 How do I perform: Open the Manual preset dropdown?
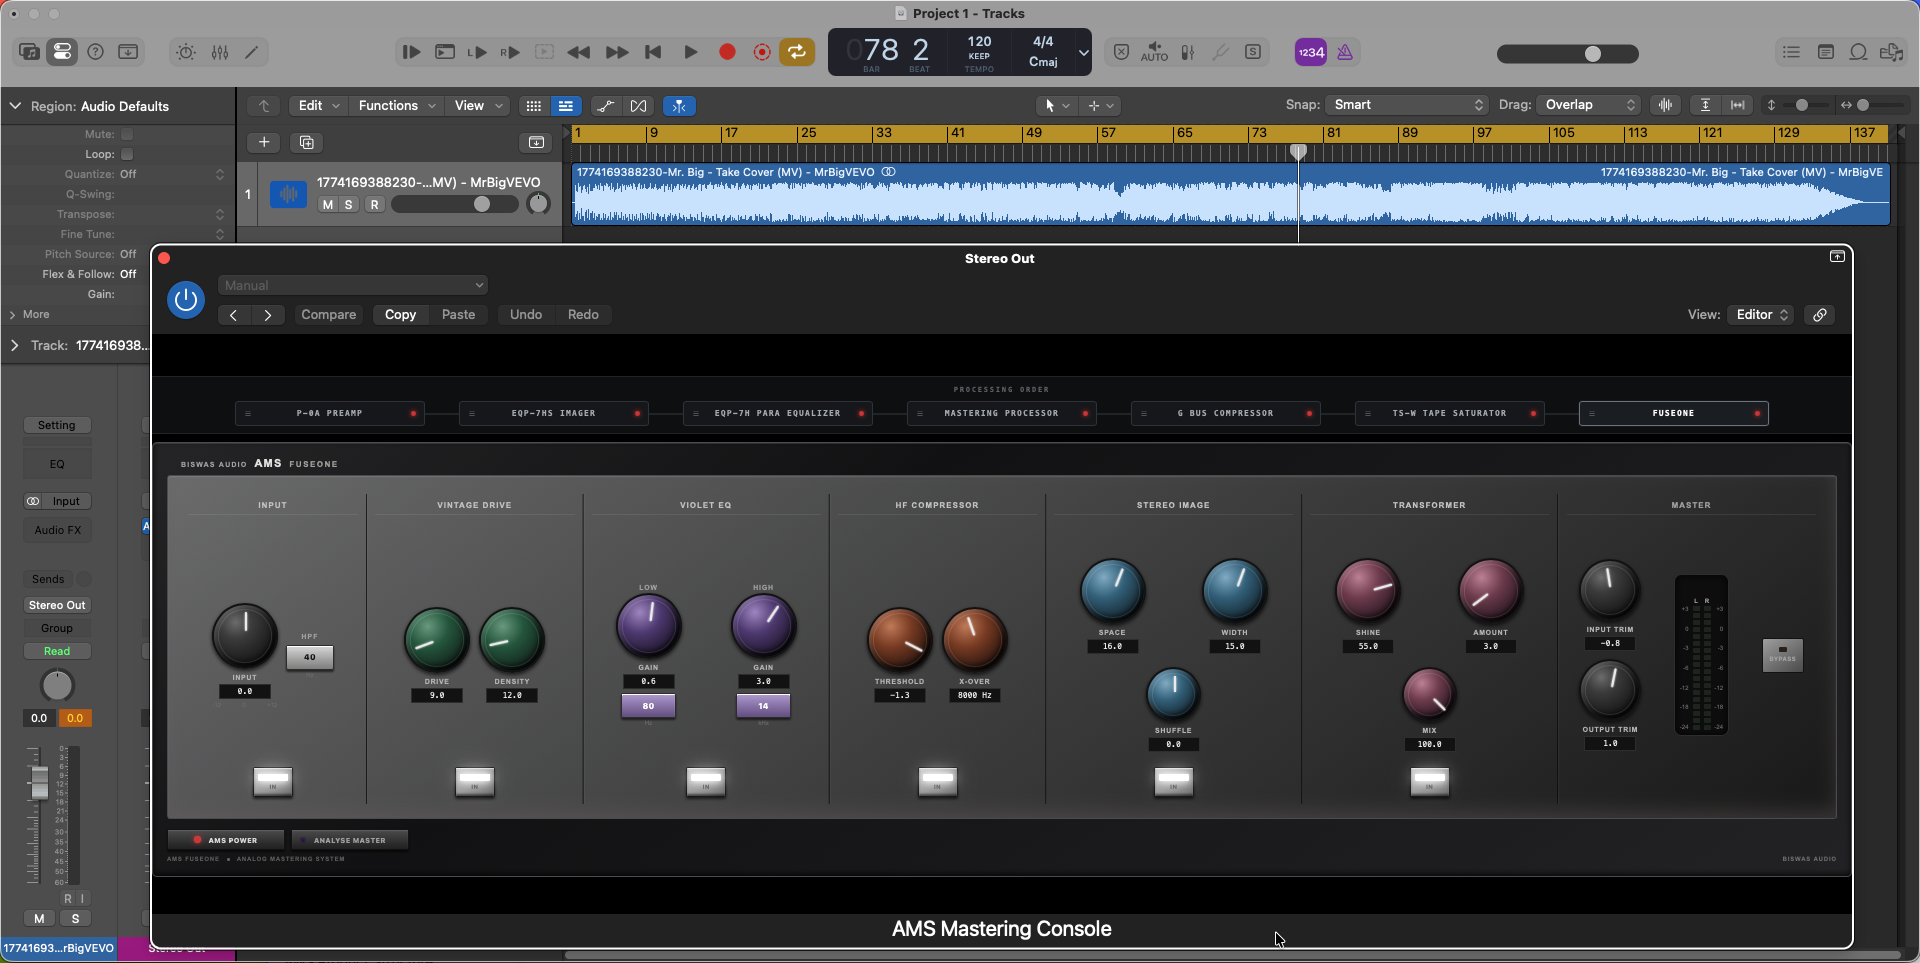point(353,285)
